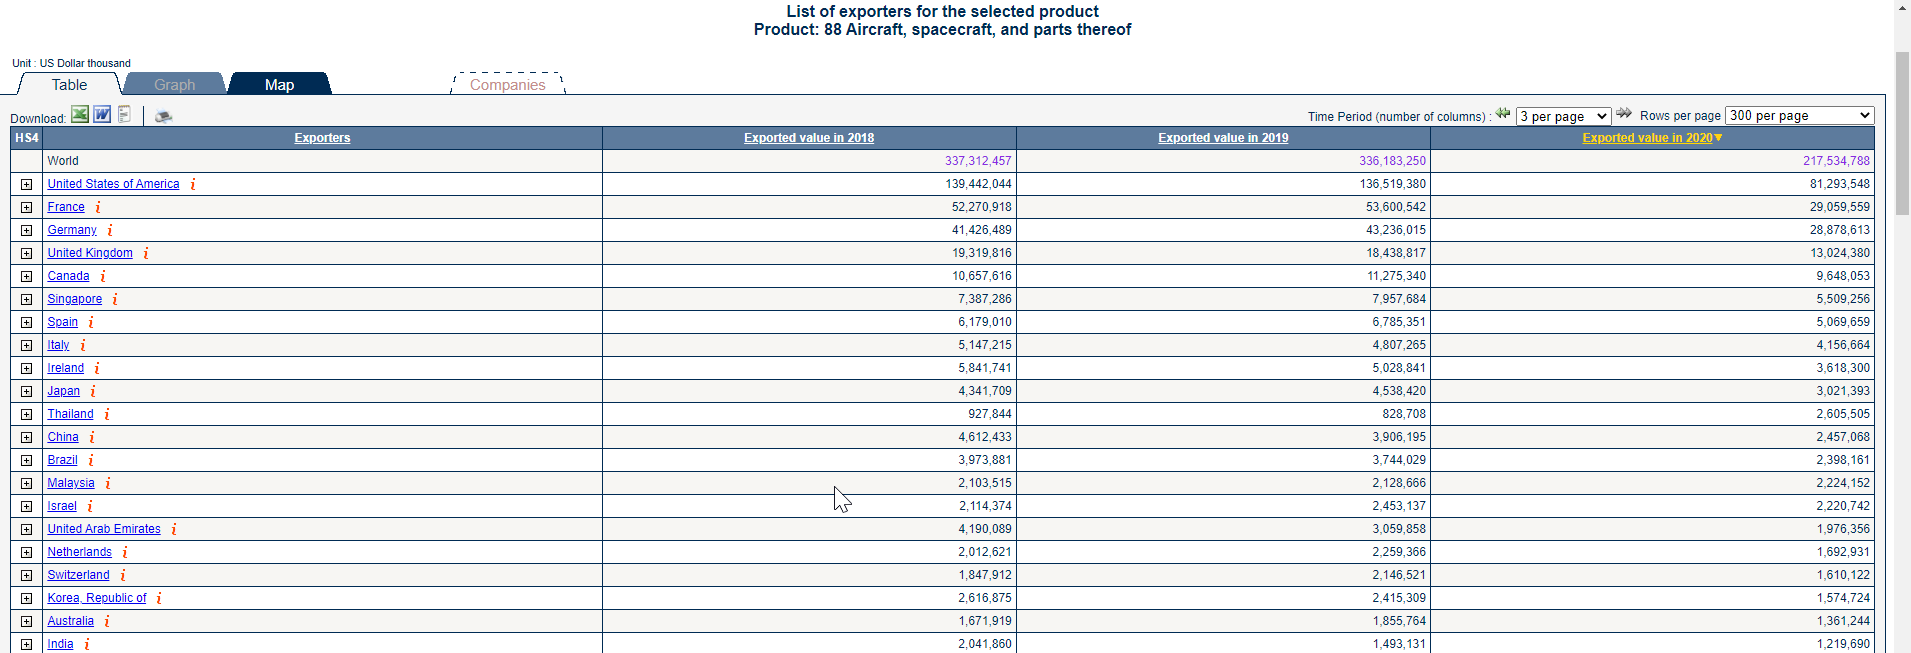Open the 3 per page time period dropdown
The image size is (1911, 653).
[1563, 116]
